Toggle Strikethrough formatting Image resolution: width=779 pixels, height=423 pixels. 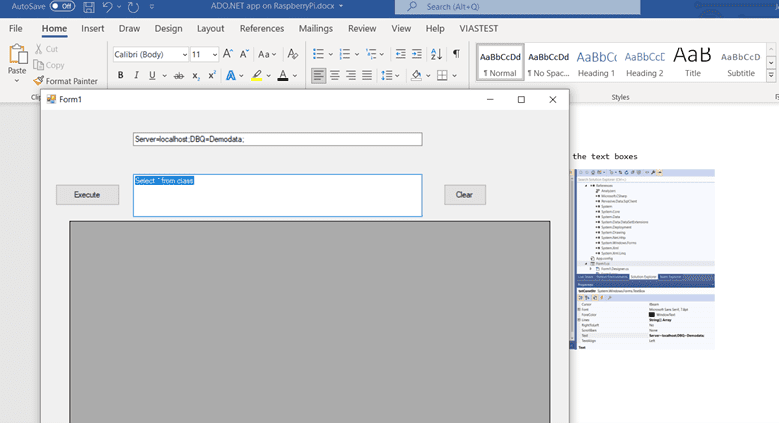(179, 76)
